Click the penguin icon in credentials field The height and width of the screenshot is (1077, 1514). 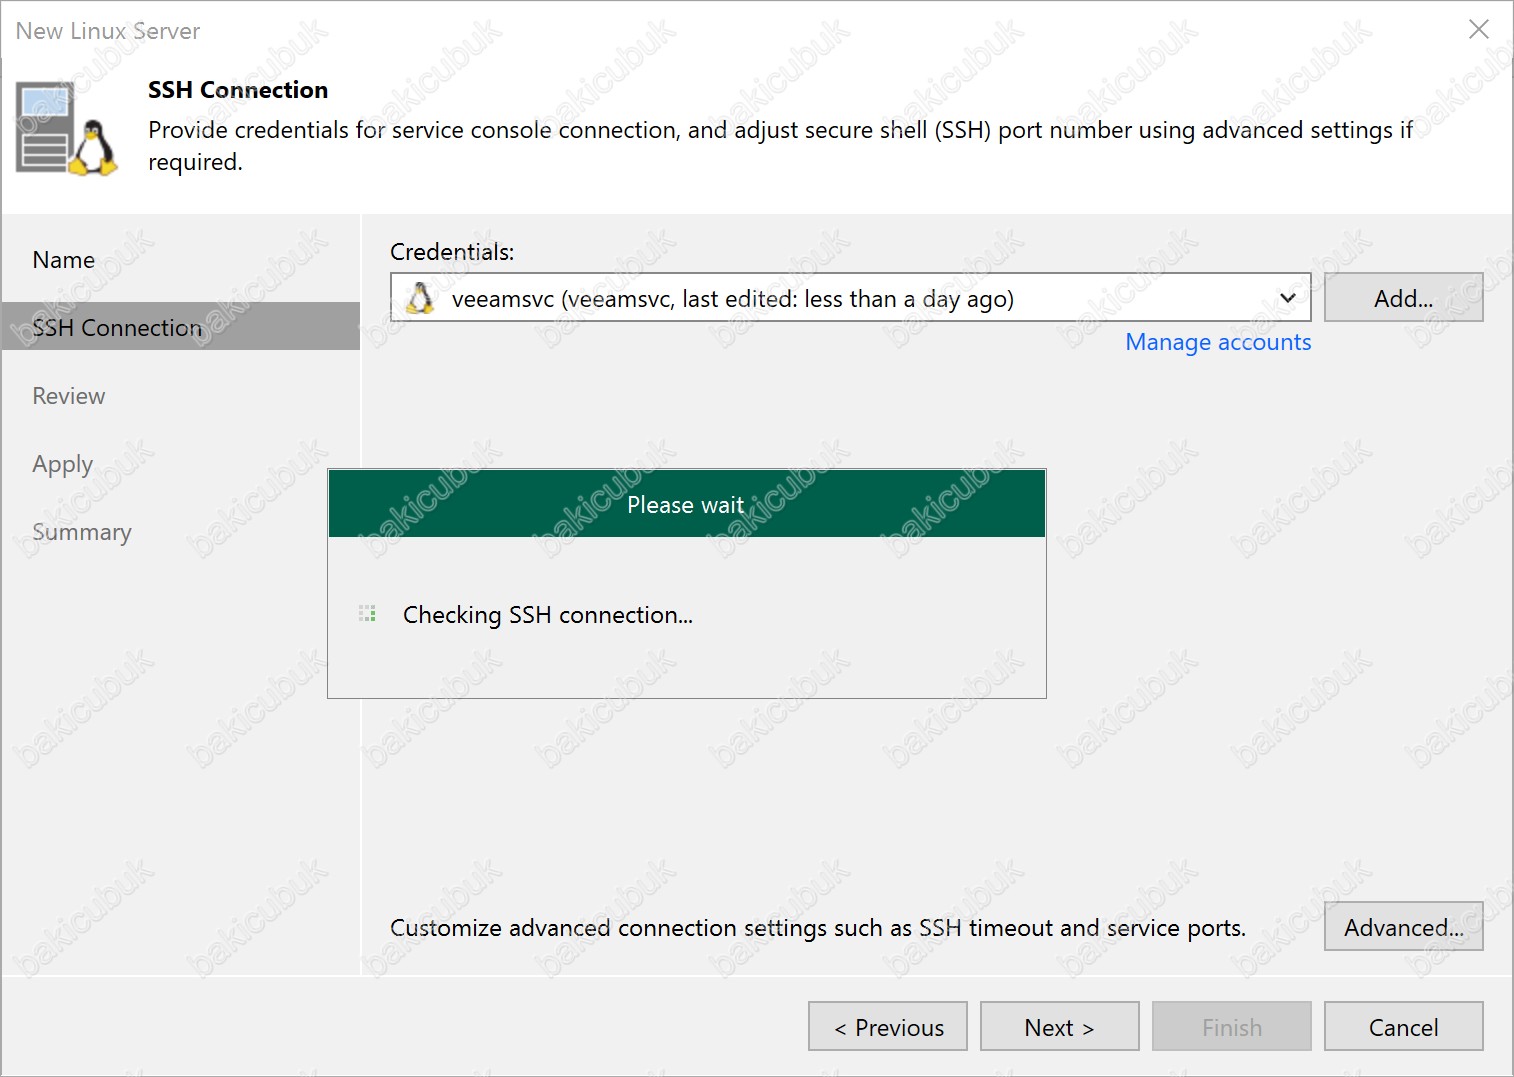coord(421,298)
